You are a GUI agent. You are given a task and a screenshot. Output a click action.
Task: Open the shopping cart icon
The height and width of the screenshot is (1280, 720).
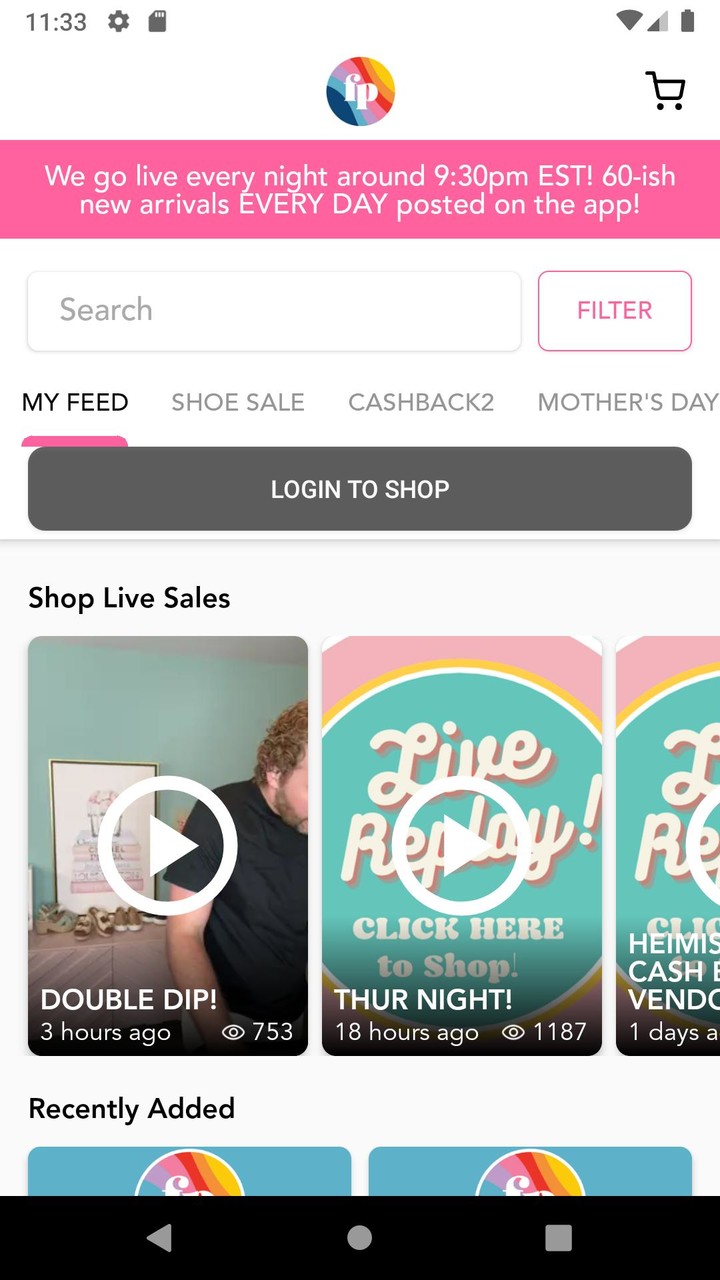pos(665,91)
